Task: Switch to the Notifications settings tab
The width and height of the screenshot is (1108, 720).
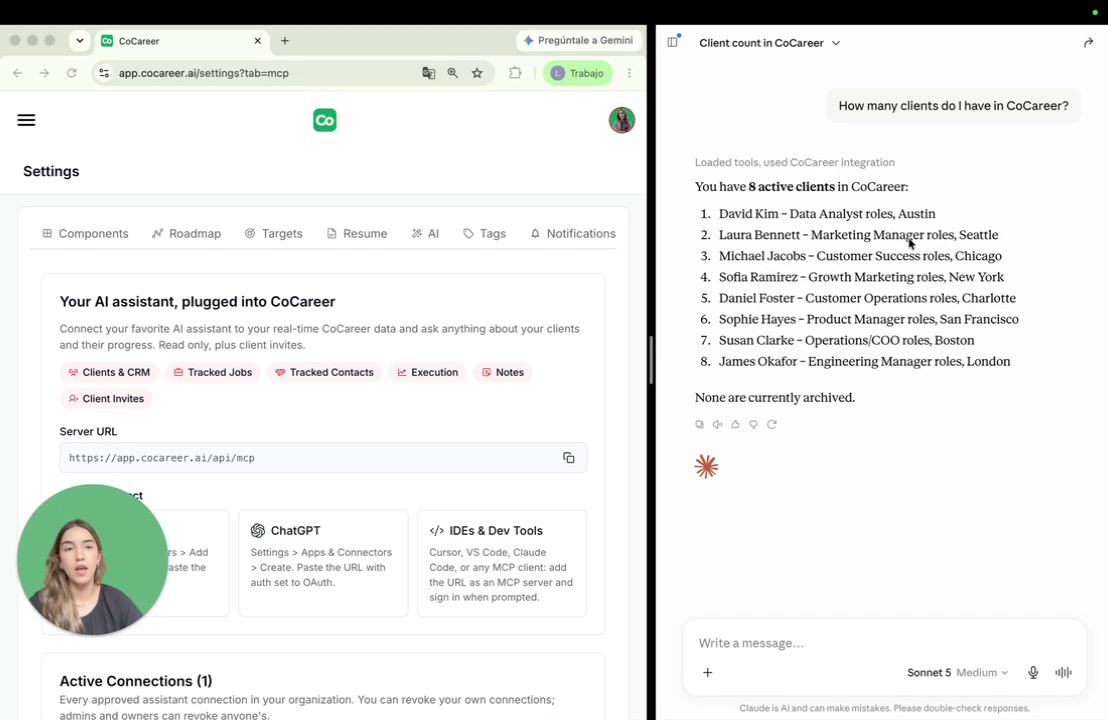Action: pos(573,233)
